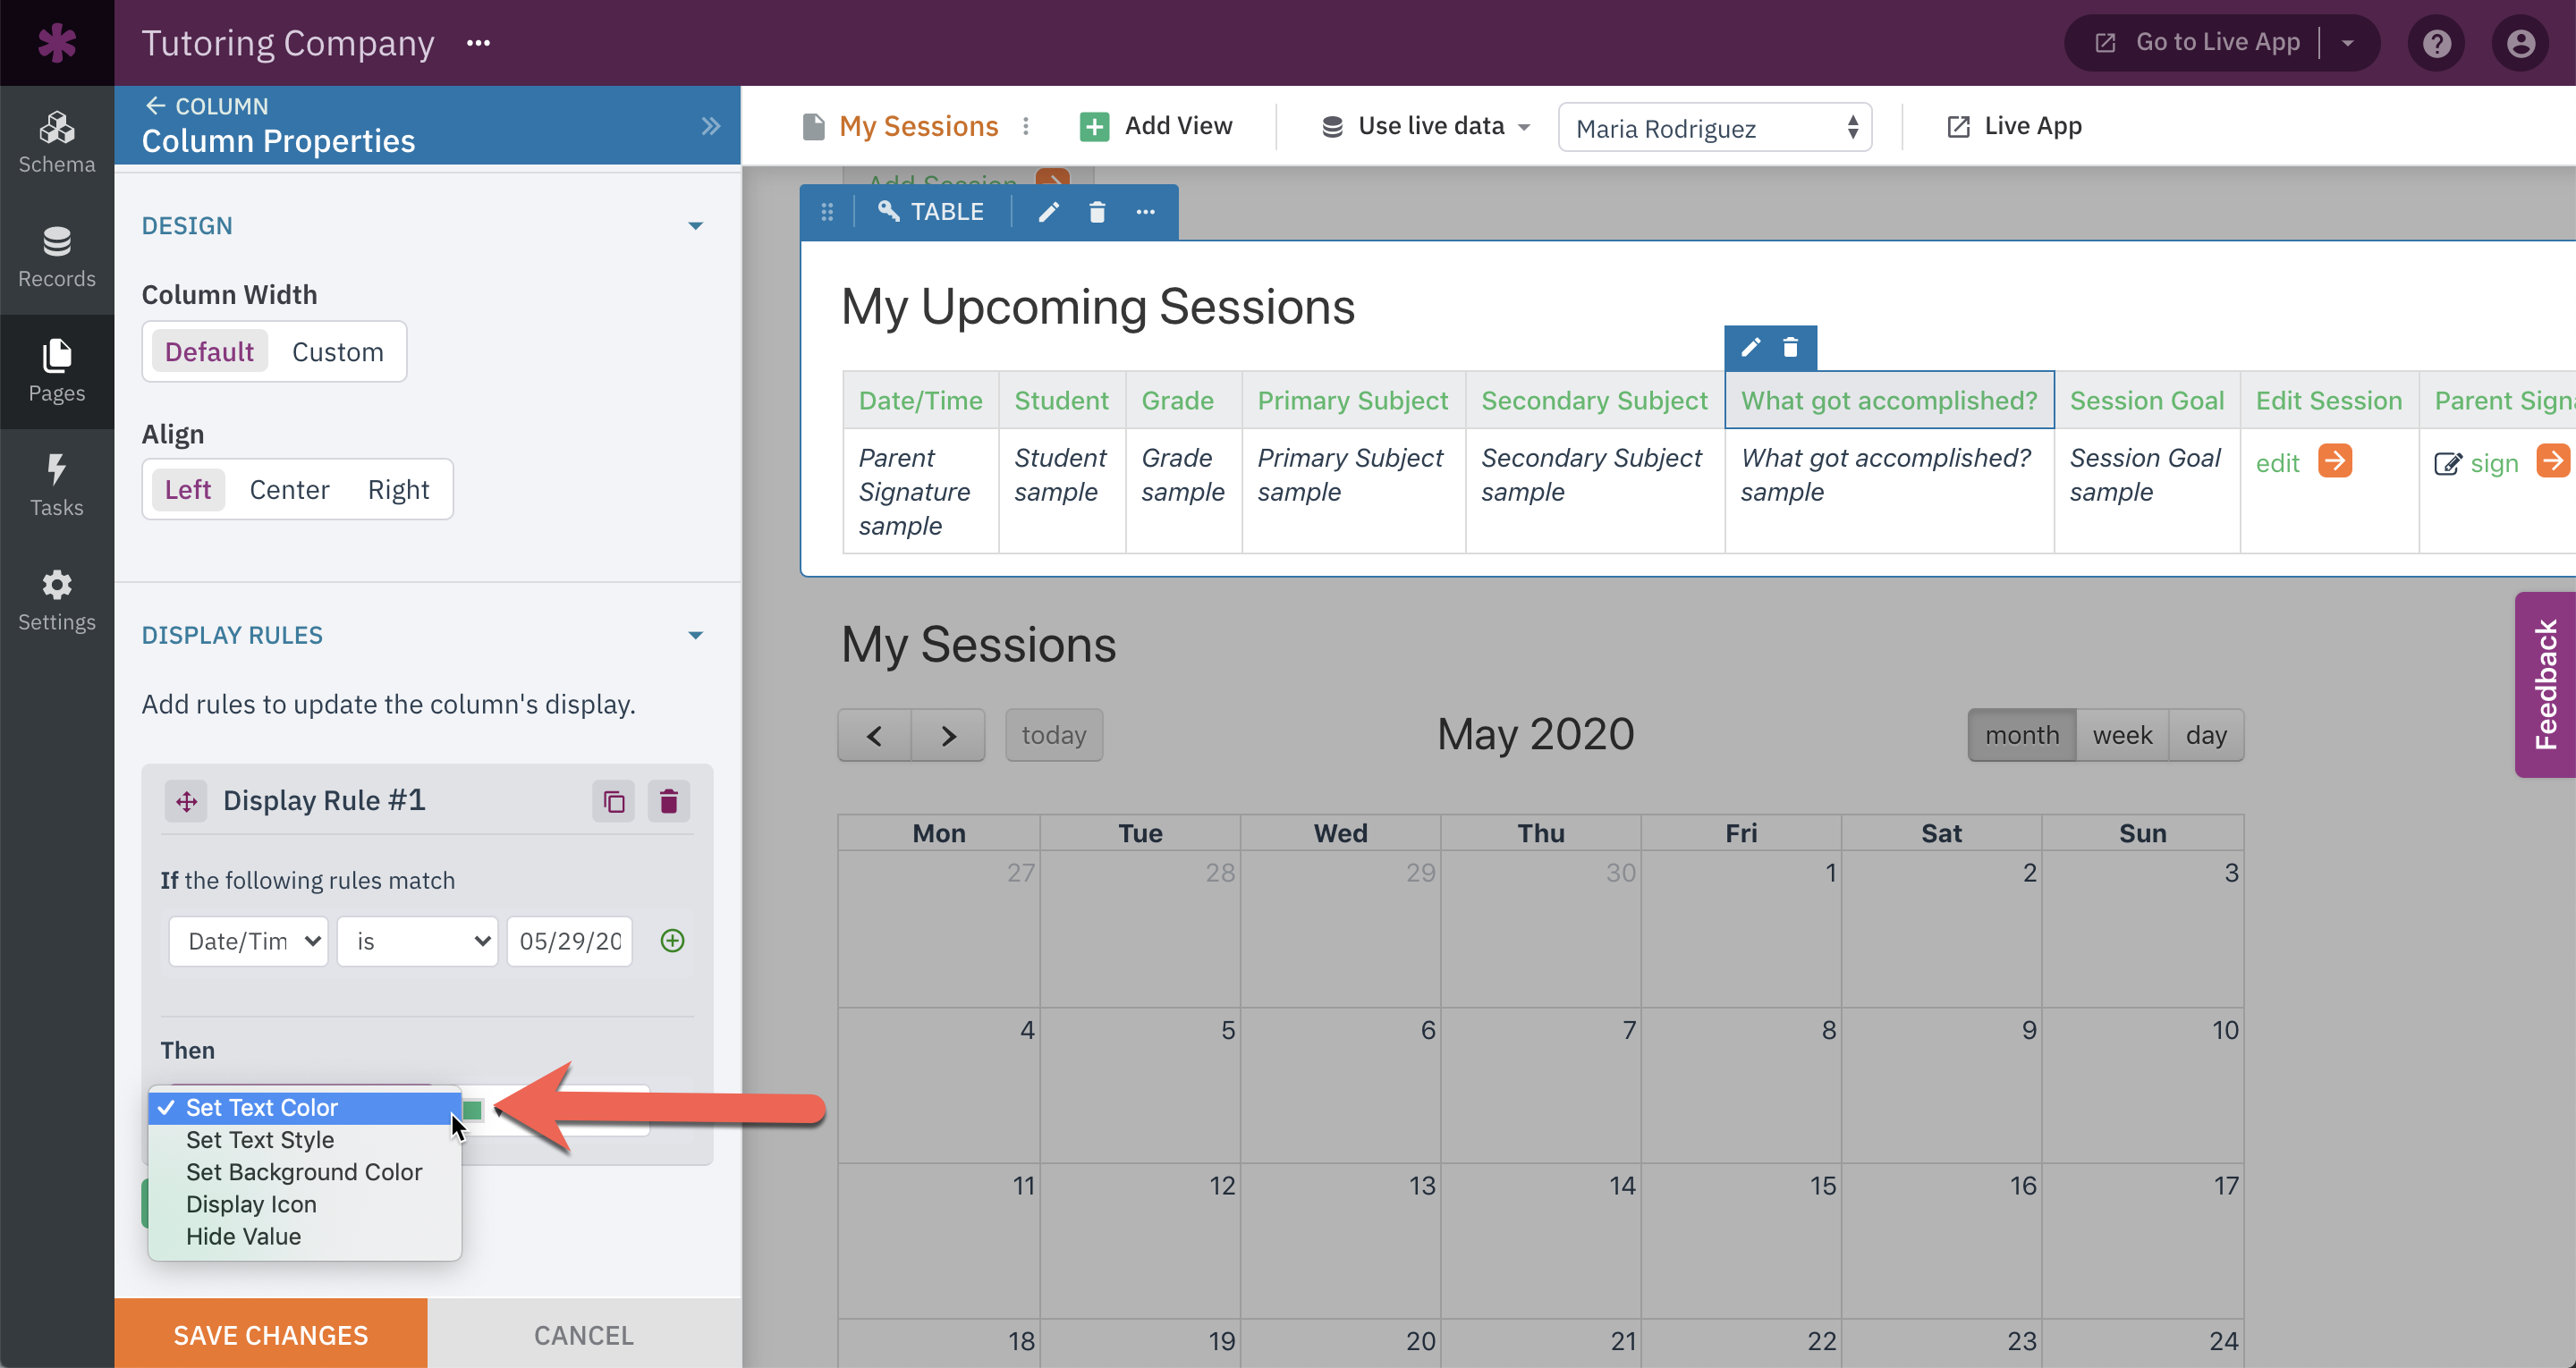Choose Set Text Color option
The height and width of the screenshot is (1368, 2576).
[305, 1108]
